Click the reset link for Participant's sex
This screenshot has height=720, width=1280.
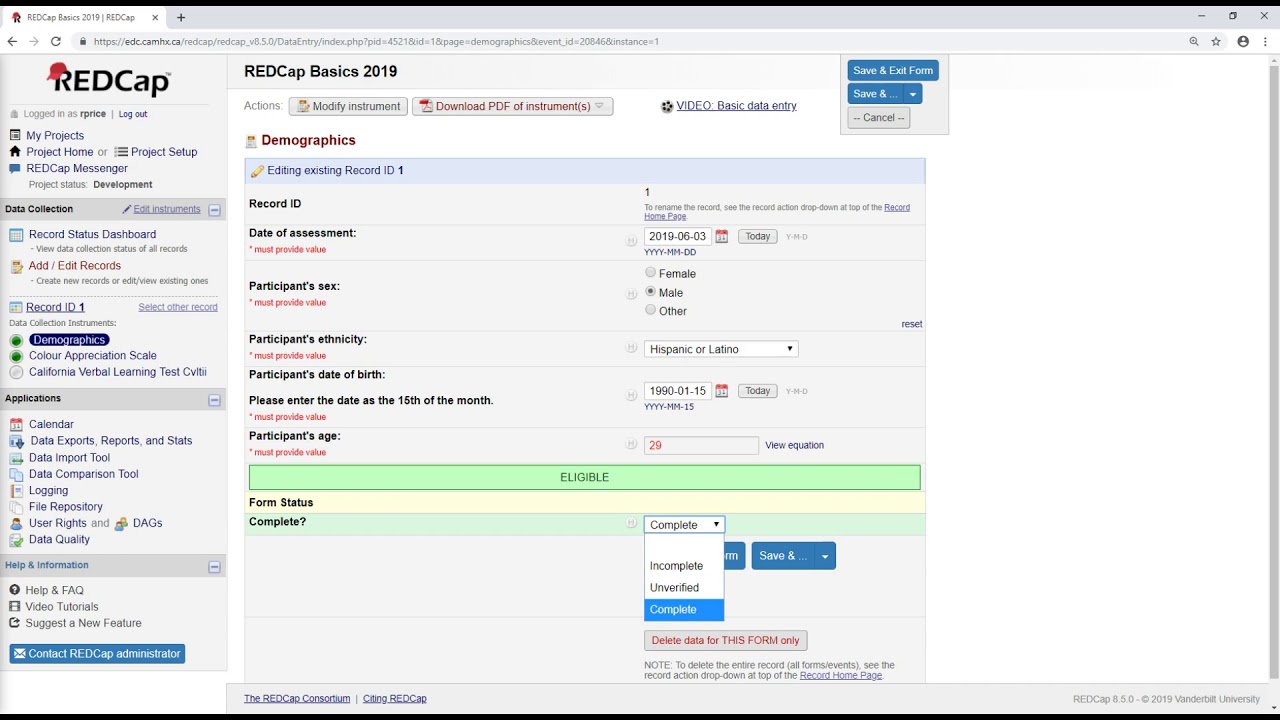pos(912,324)
